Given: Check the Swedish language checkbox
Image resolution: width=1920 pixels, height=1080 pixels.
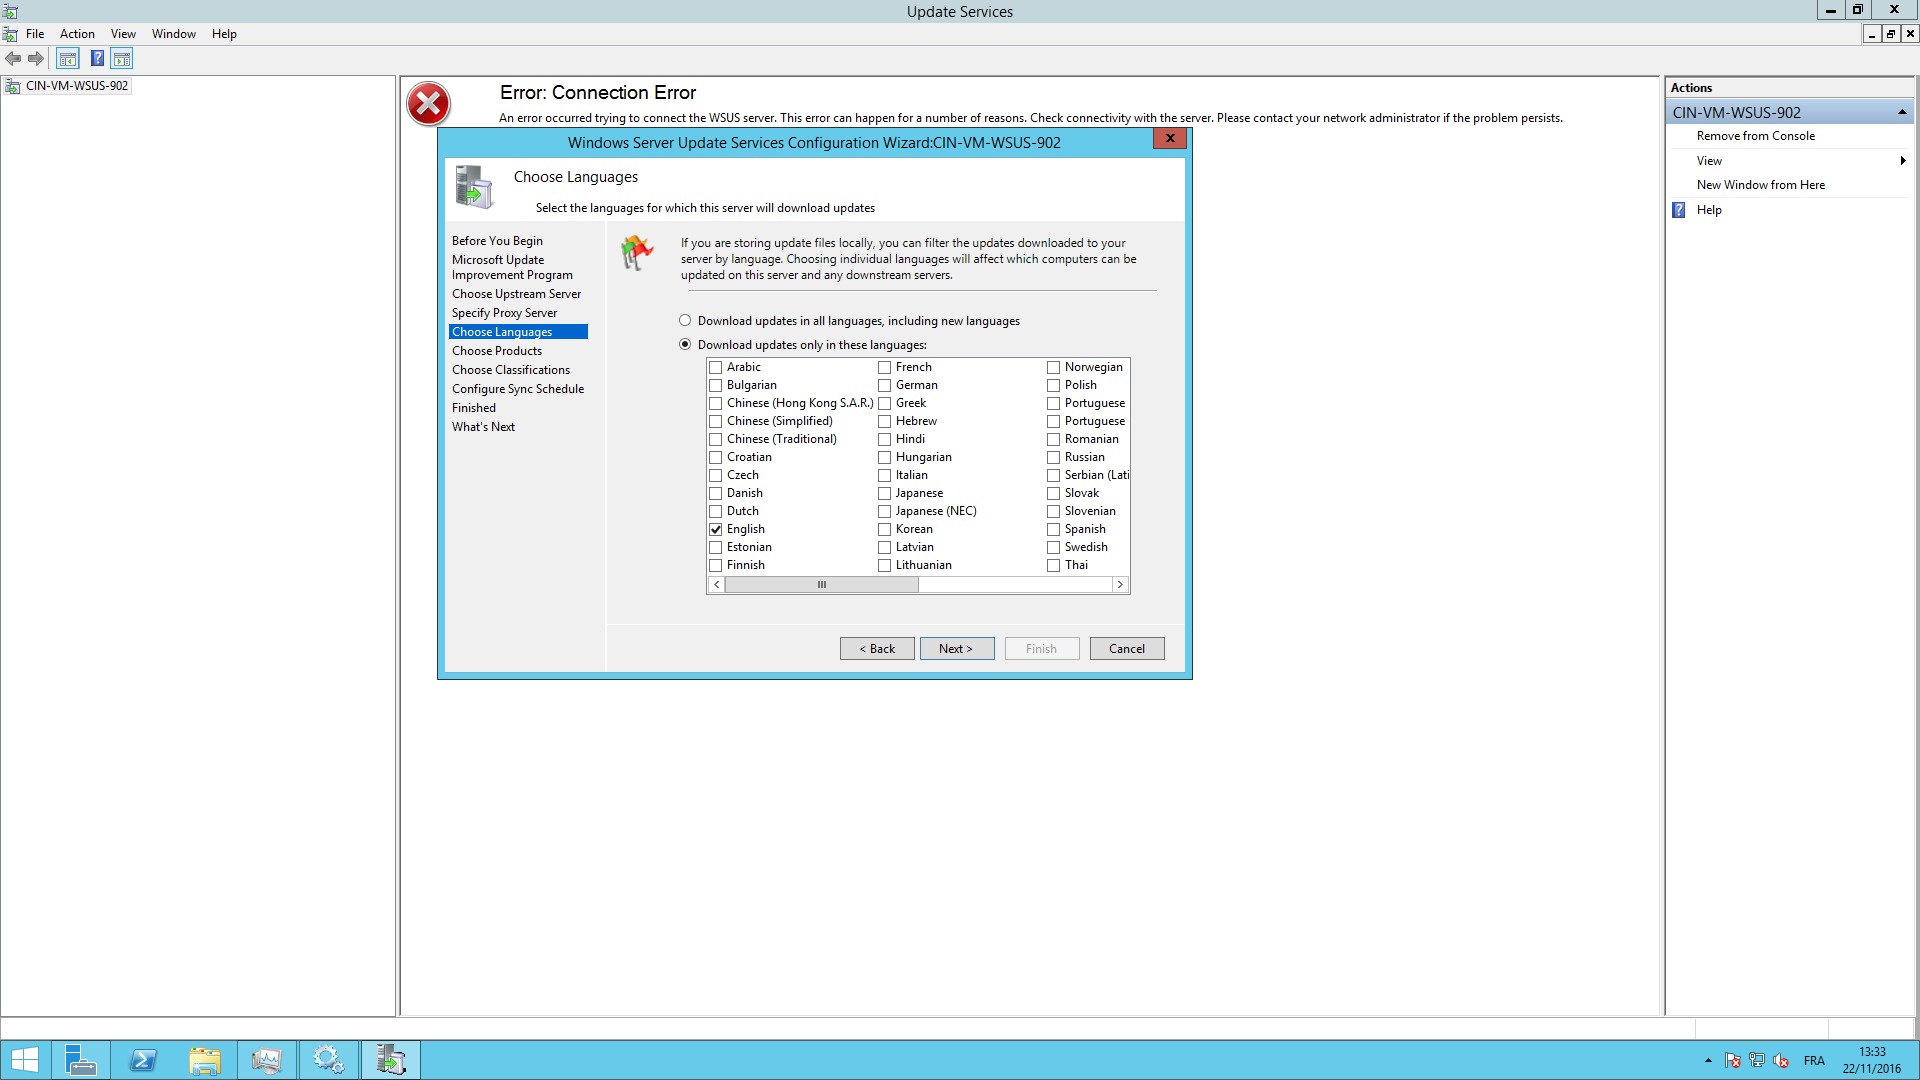Looking at the screenshot, I should point(1054,548).
